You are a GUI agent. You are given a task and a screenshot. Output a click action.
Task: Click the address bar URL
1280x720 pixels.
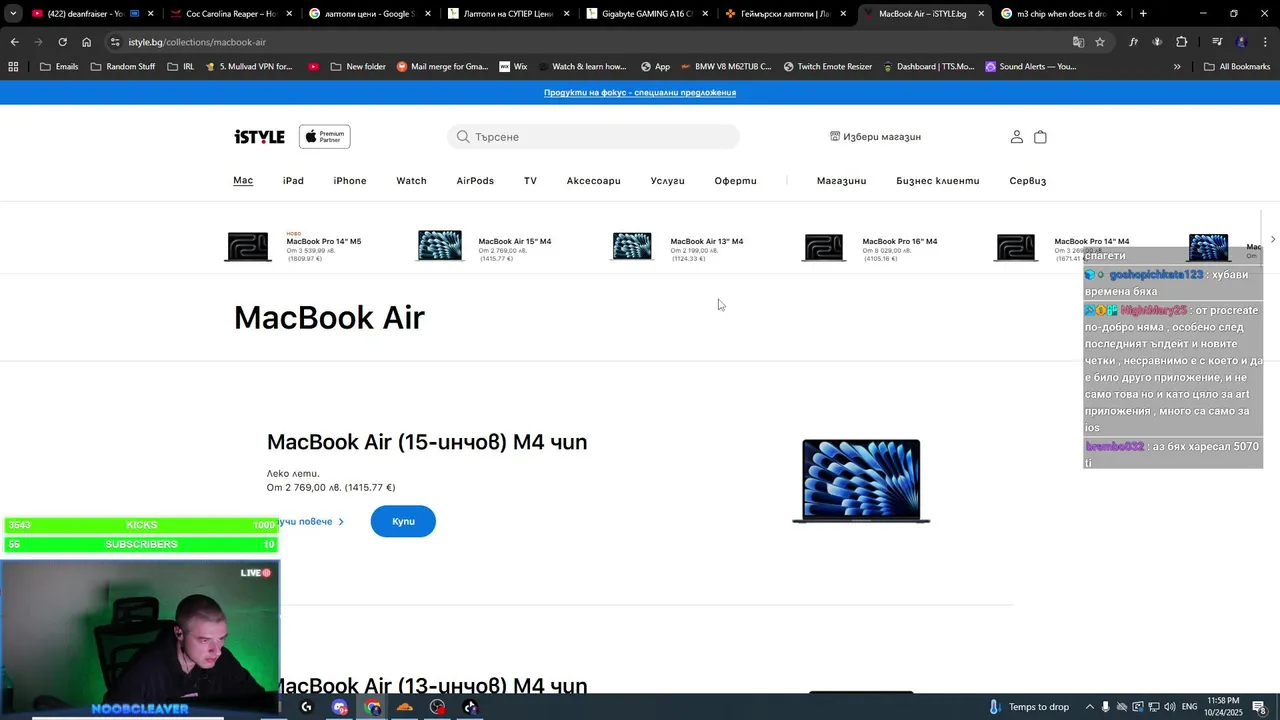pyautogui.click(x=197, y=42)
